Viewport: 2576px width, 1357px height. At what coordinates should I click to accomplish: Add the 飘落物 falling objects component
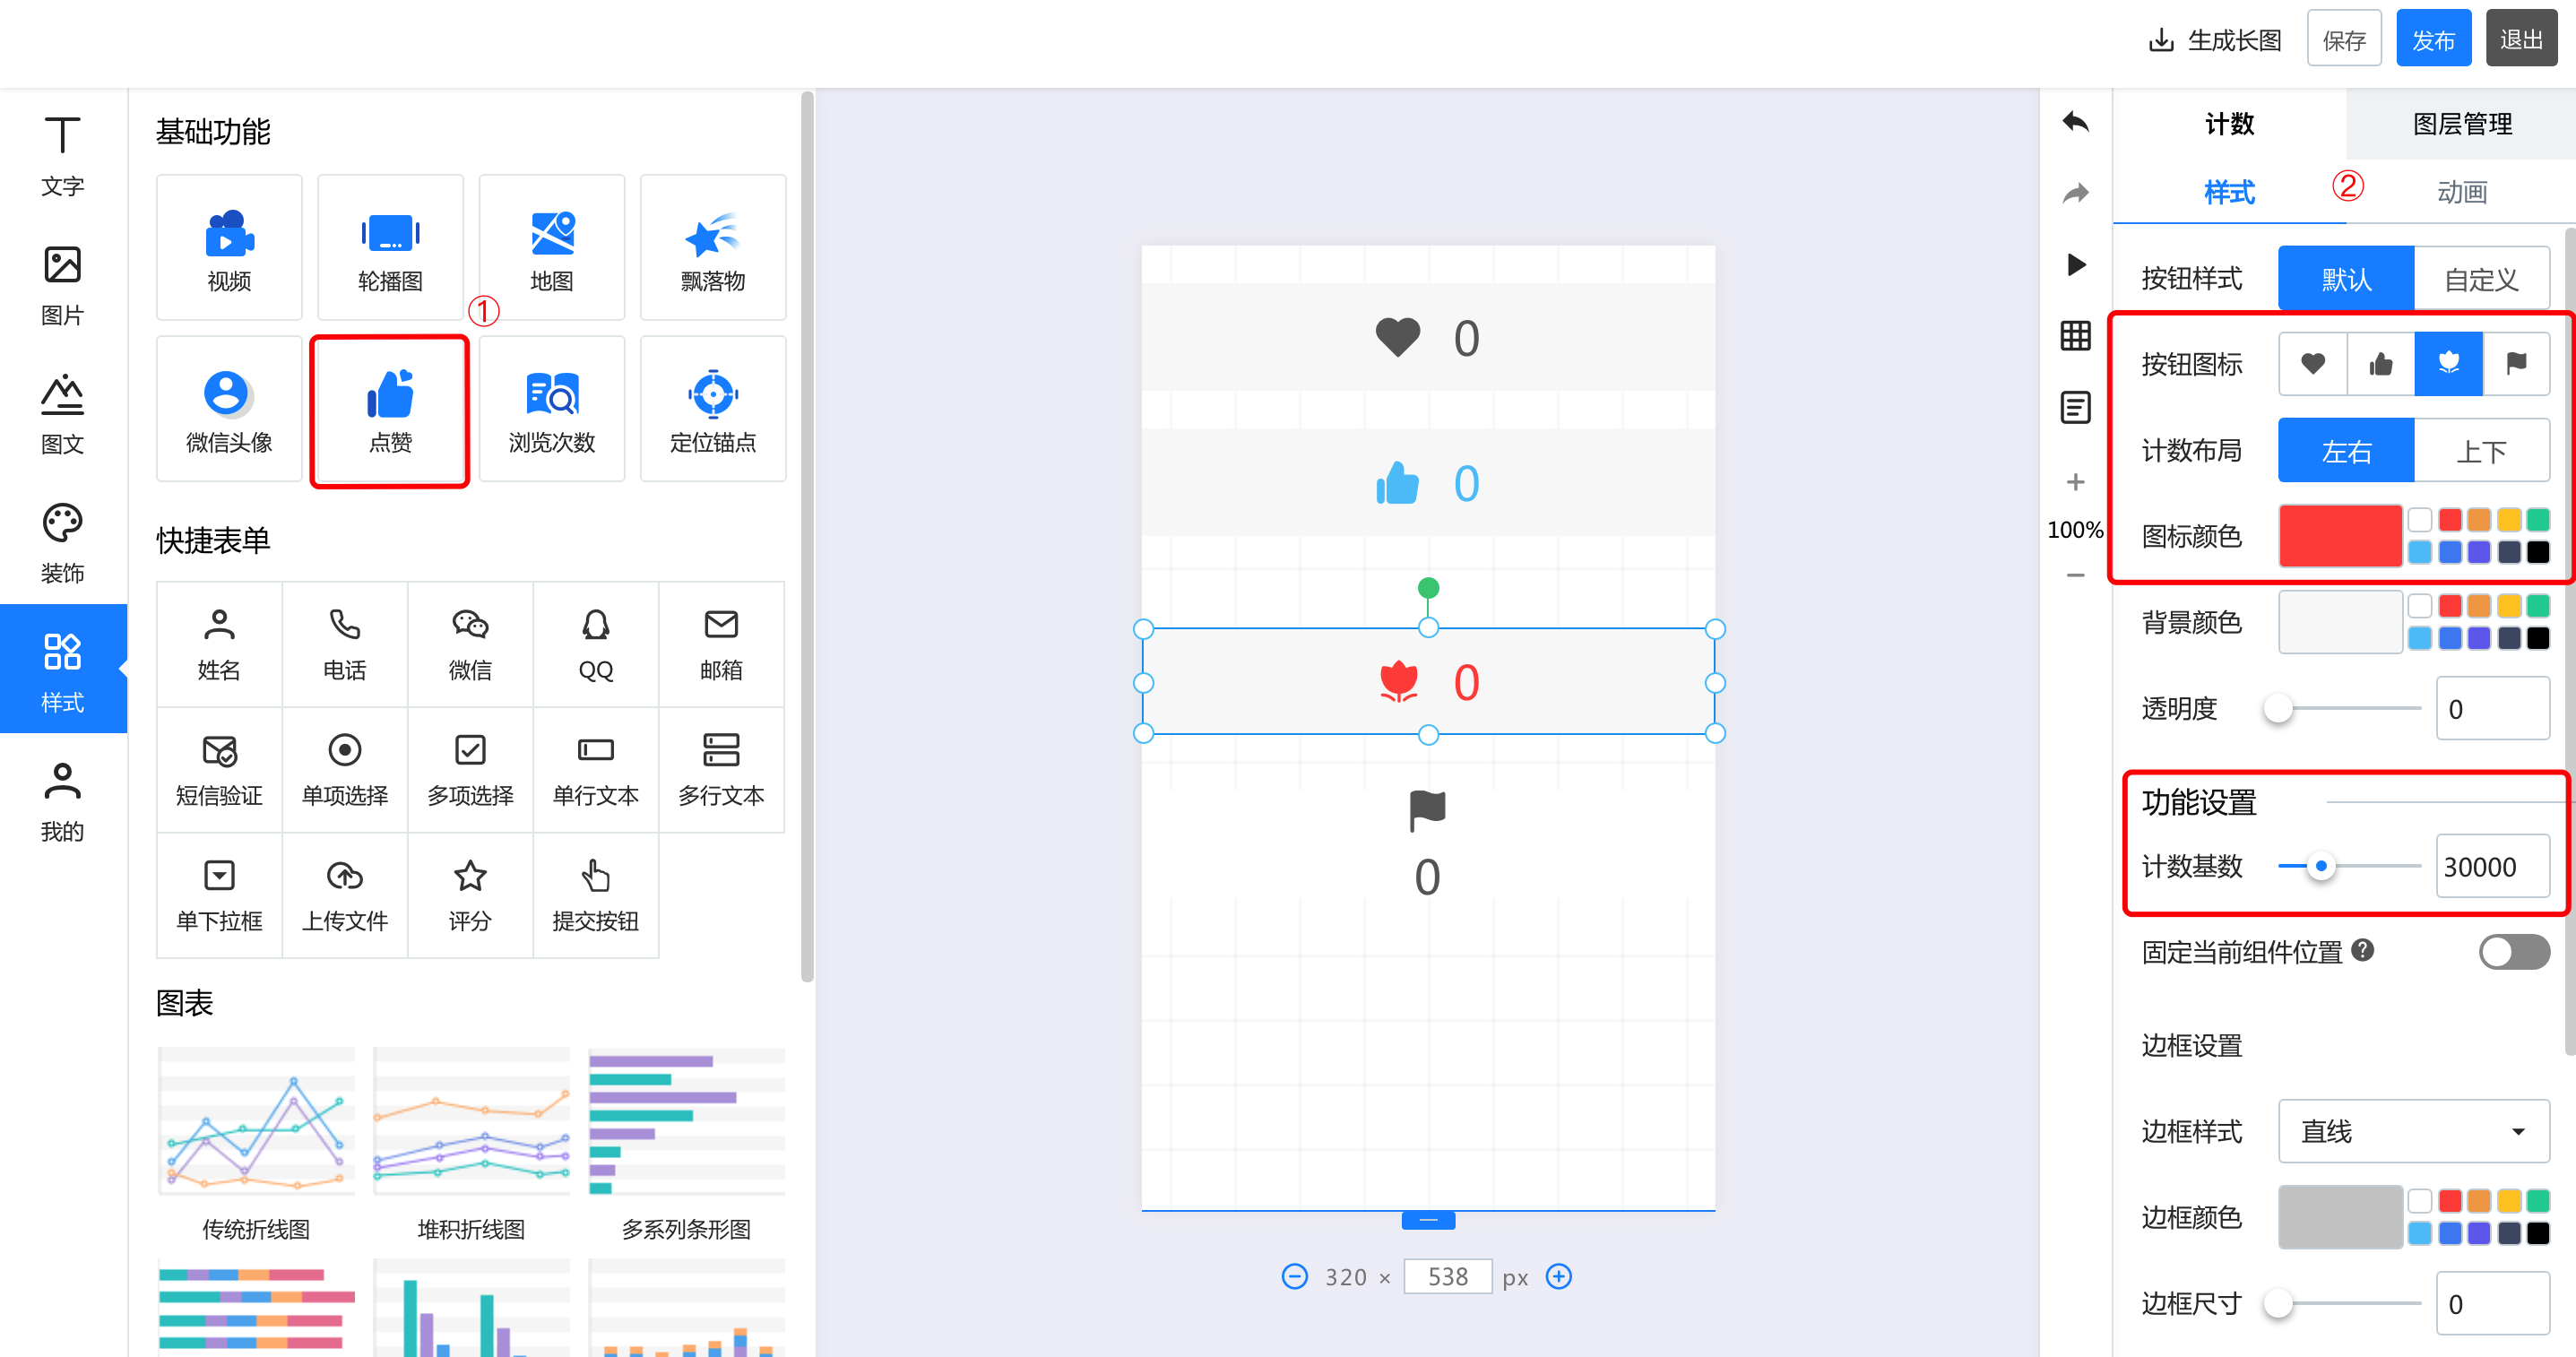coord(712,249)
